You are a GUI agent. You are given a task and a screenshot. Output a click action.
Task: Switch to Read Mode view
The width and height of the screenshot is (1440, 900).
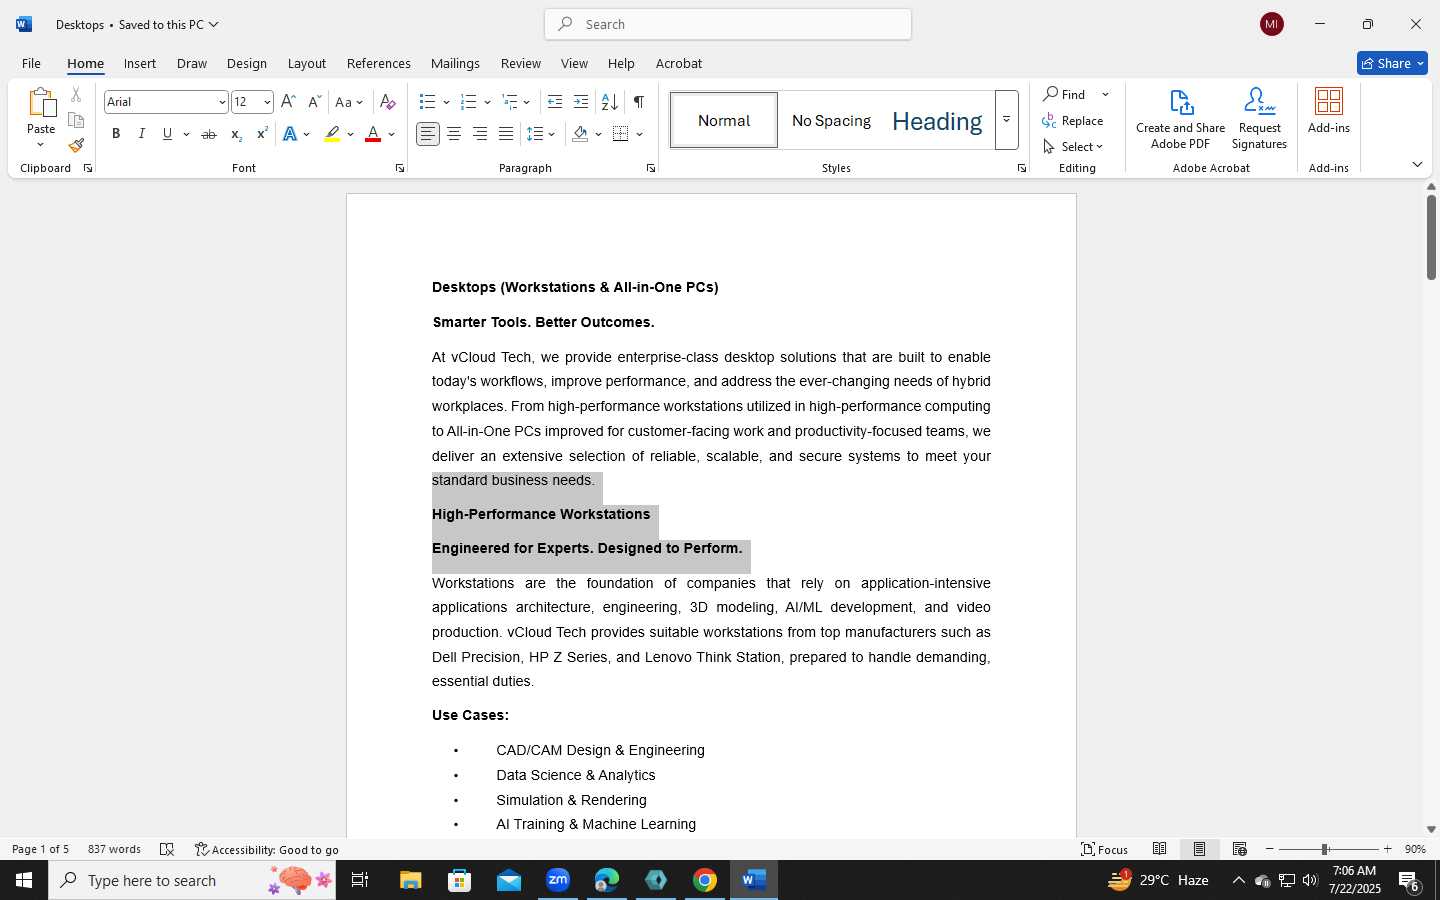[1159, 849]
